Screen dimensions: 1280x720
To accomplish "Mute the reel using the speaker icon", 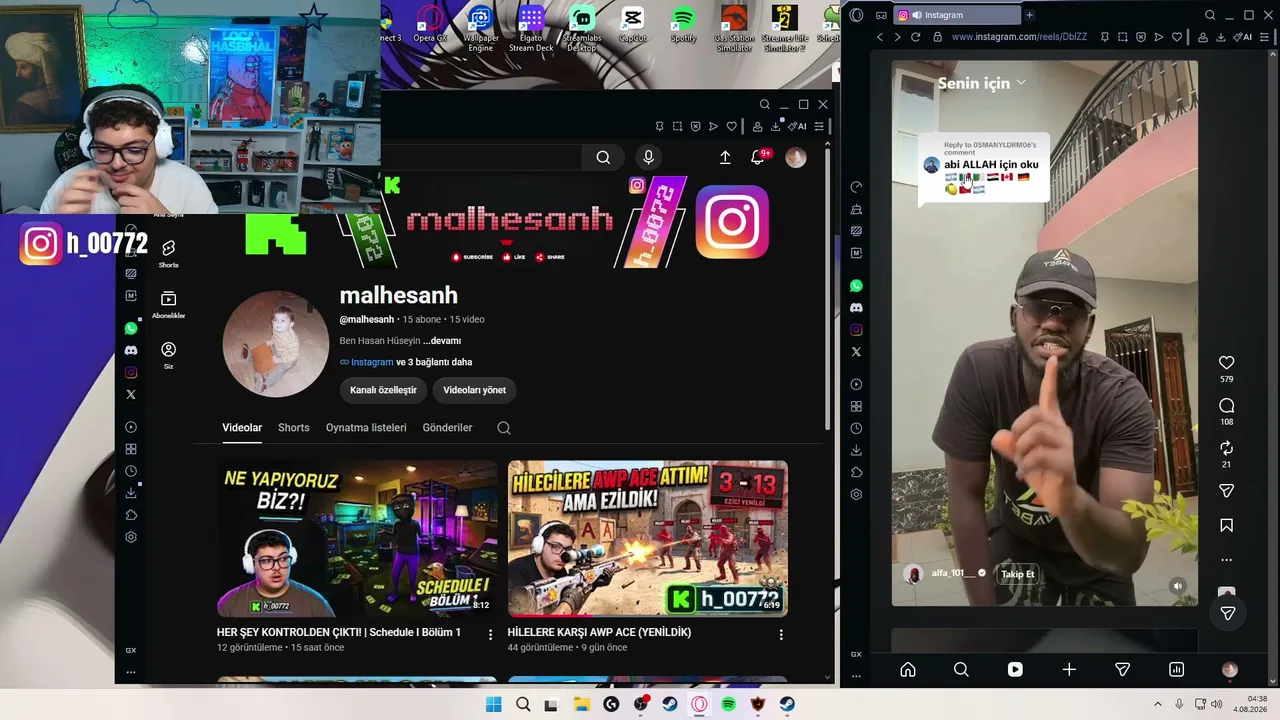I will [1177, 586].
